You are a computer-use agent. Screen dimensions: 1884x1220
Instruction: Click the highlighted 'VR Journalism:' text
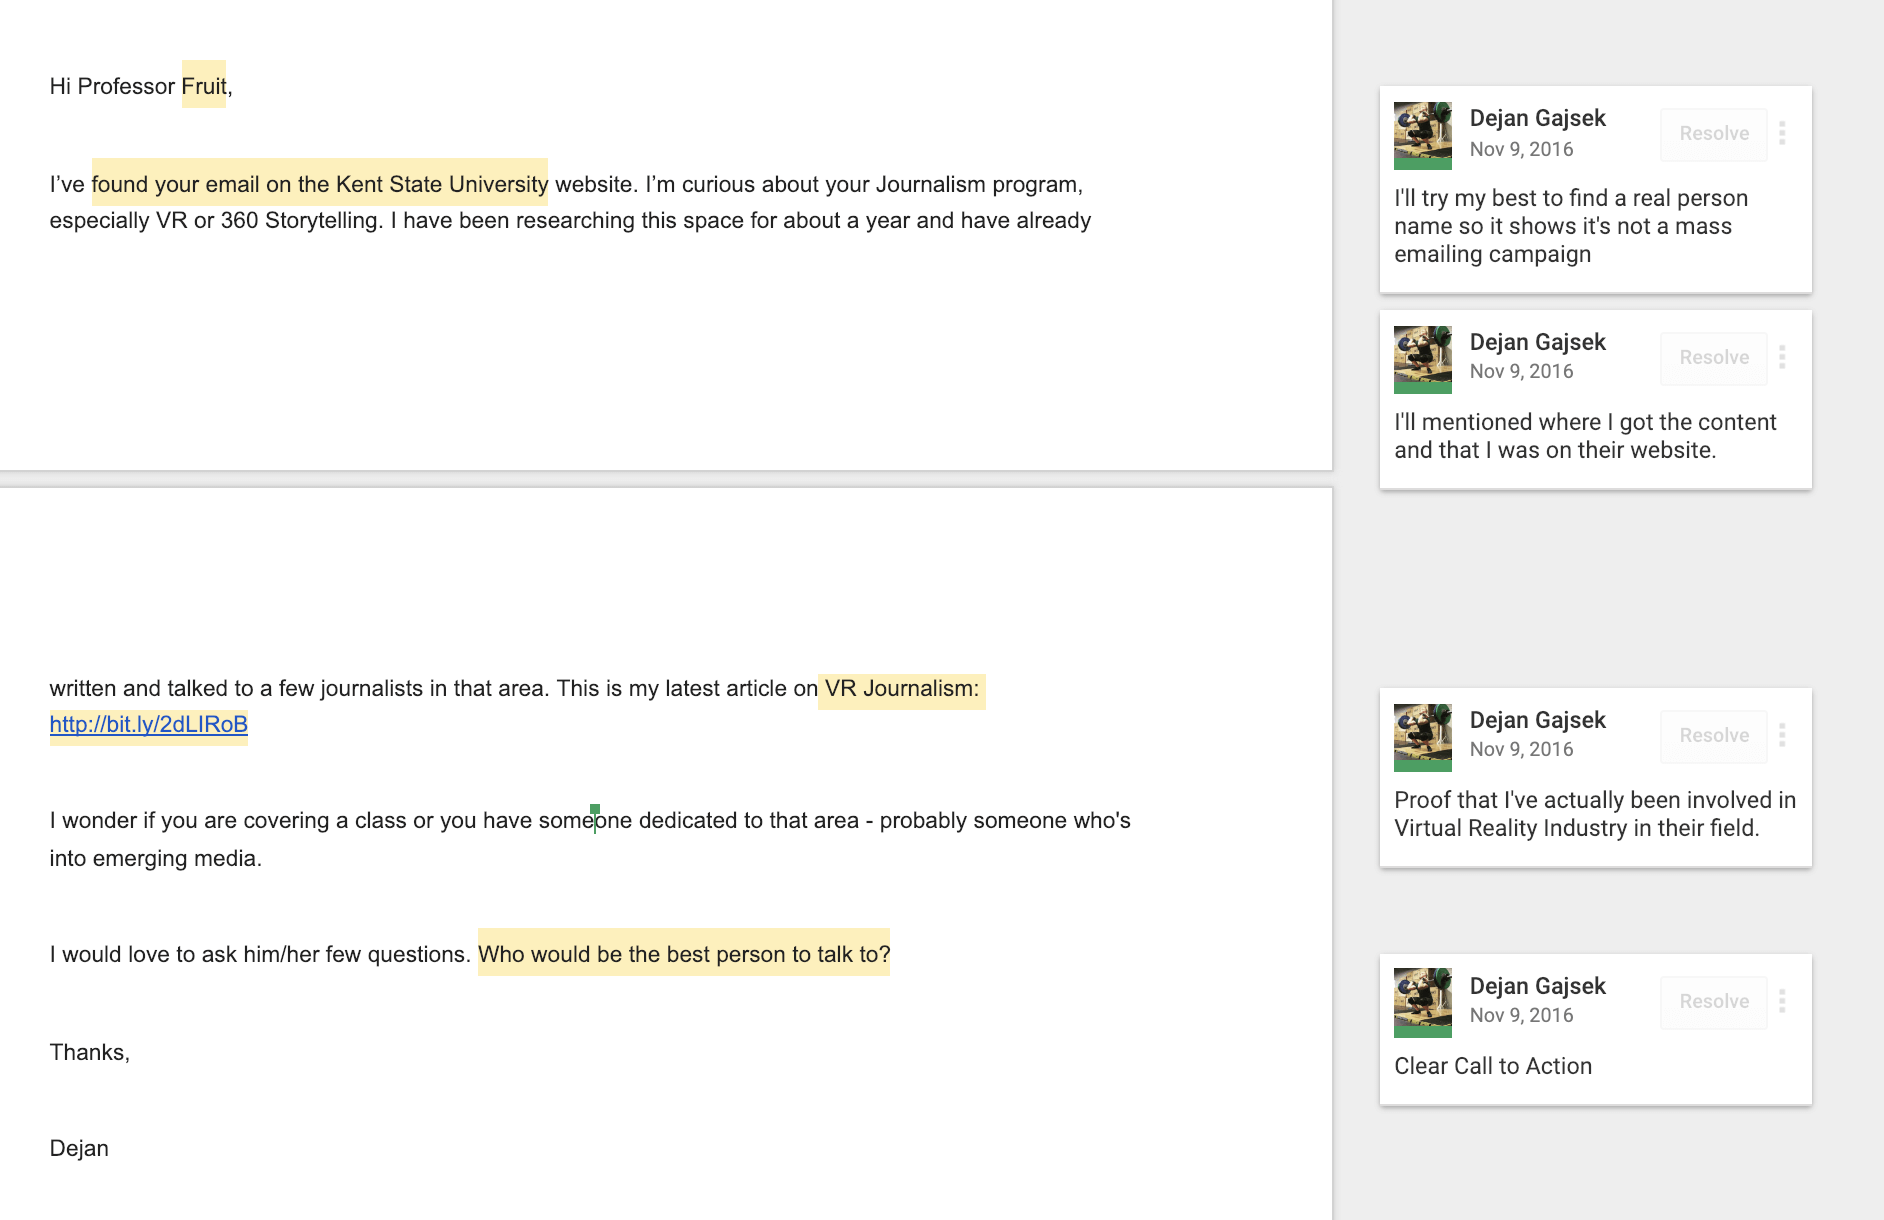902,688
